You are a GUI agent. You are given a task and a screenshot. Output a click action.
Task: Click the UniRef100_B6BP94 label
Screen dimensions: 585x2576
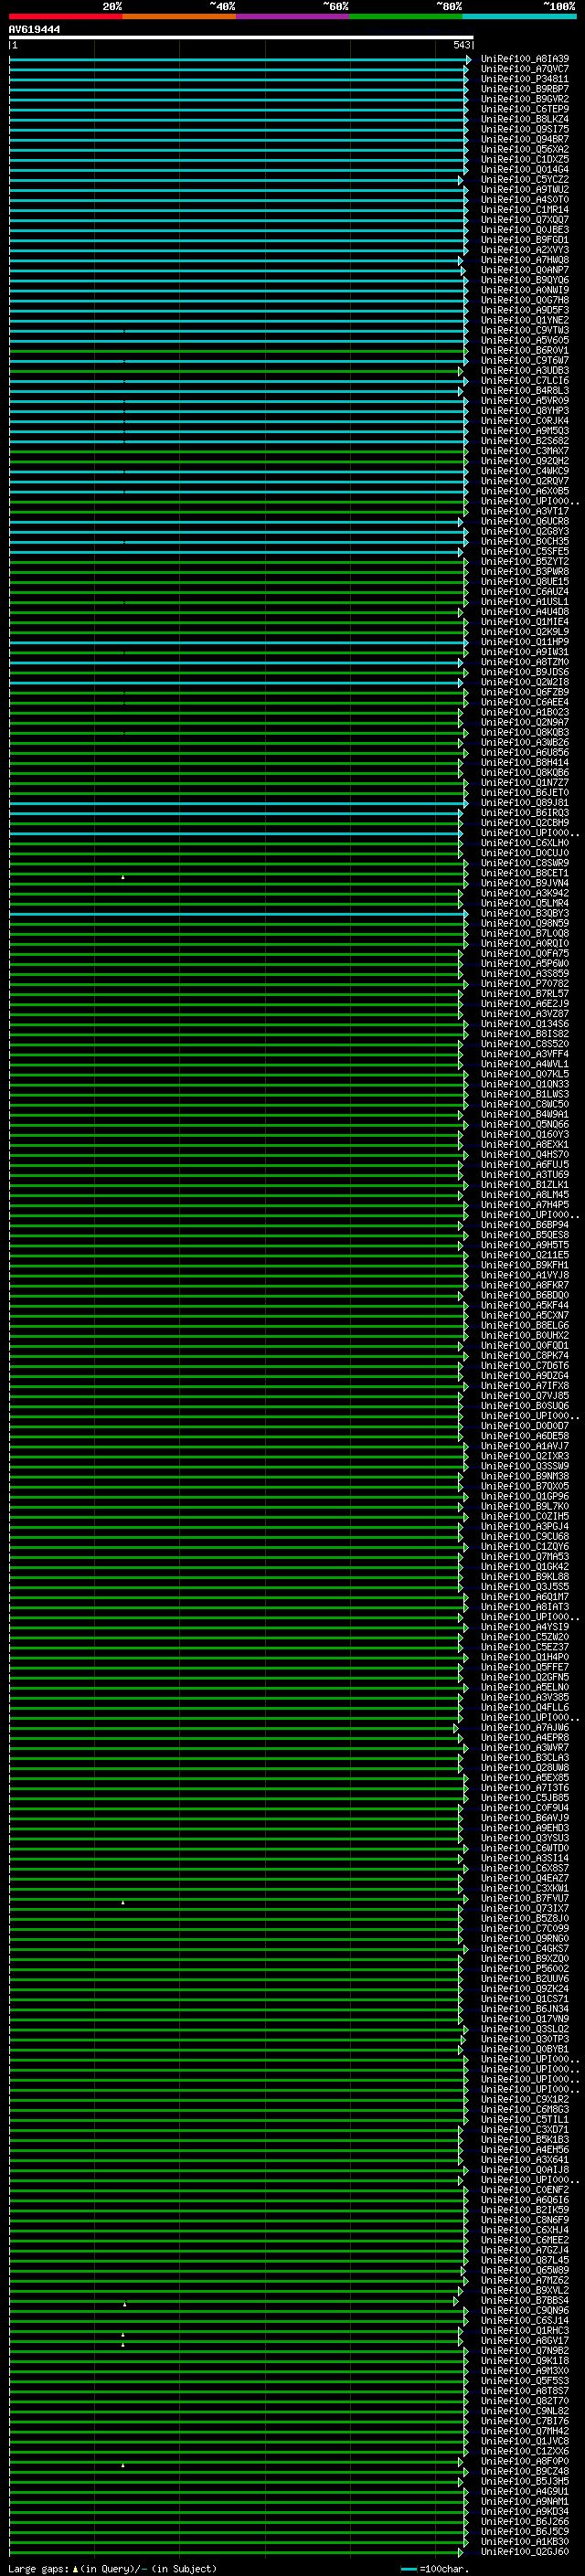point(525,1225)
